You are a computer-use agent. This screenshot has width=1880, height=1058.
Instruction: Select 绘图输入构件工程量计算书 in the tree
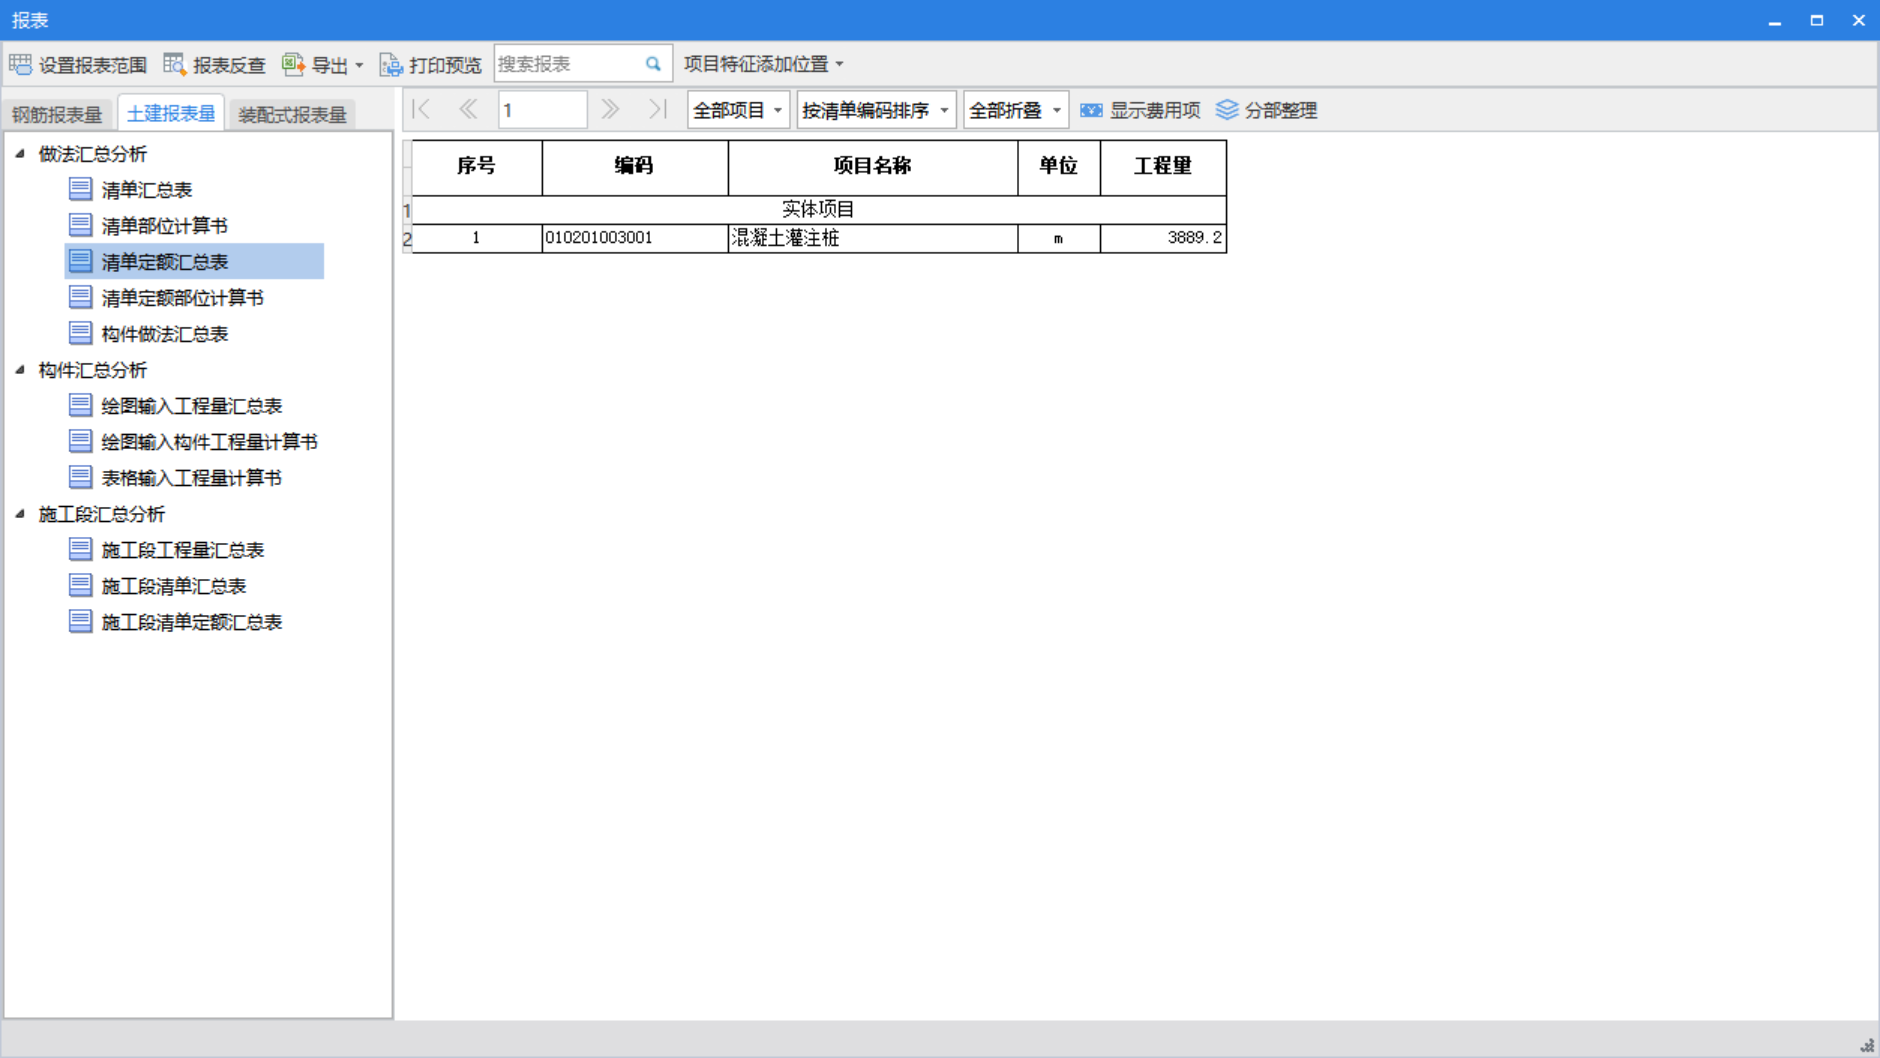(210, 441)
